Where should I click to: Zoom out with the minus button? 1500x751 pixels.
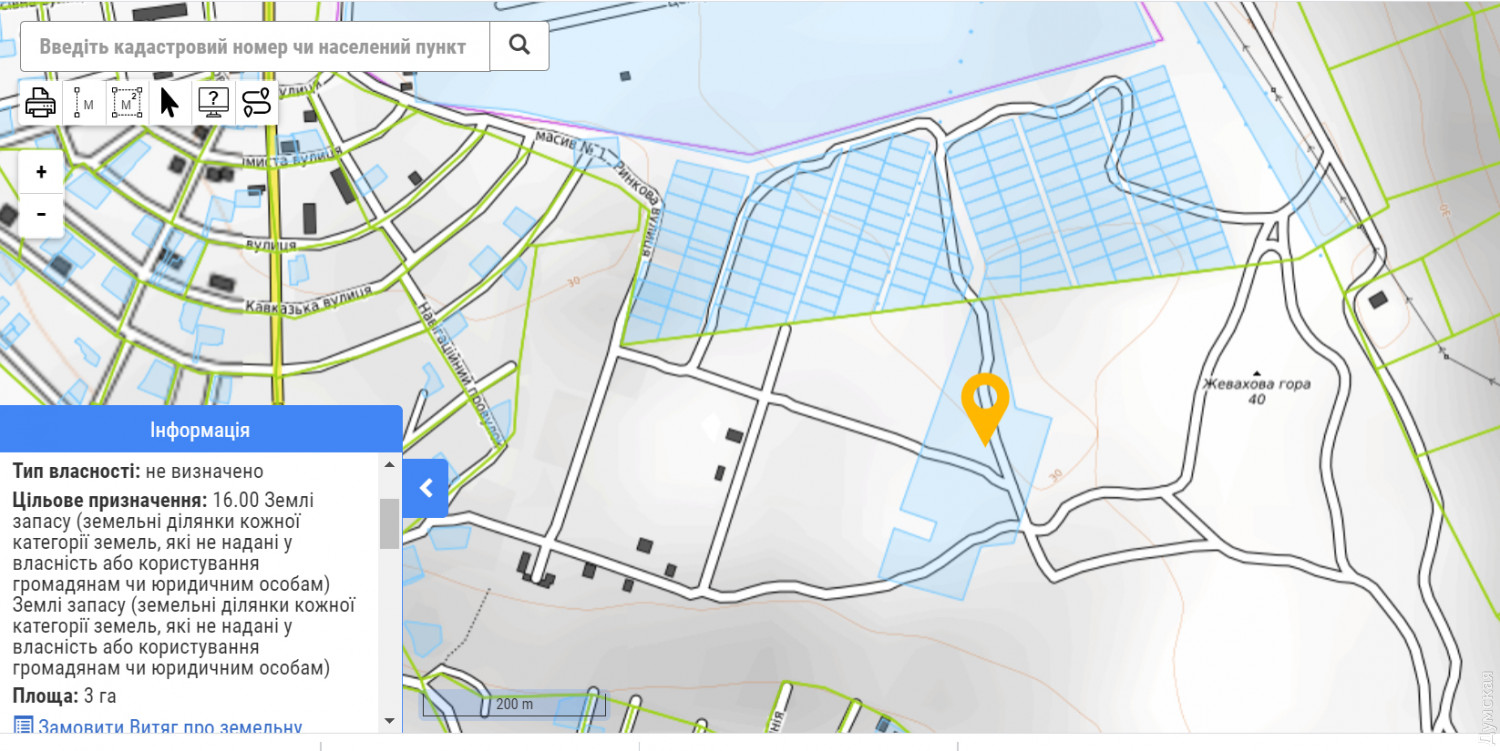[x=41, y=214]
